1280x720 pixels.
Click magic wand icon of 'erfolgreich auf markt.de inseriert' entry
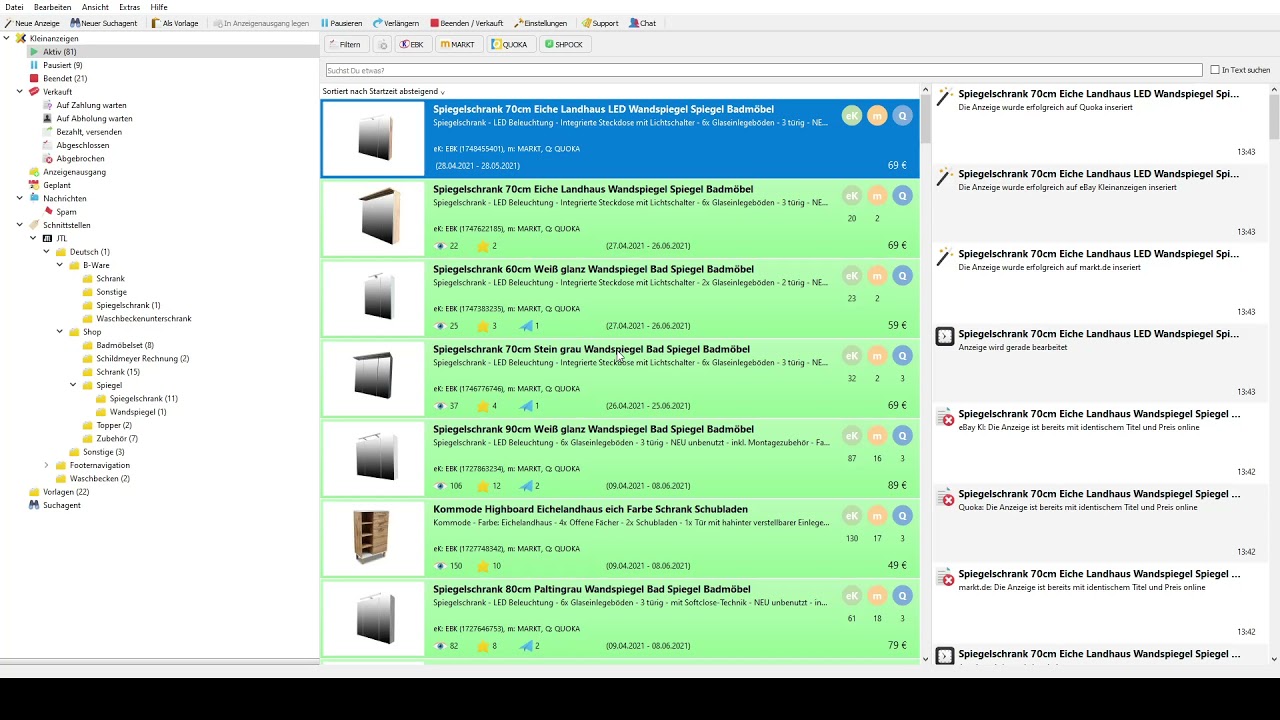(945, 257)
